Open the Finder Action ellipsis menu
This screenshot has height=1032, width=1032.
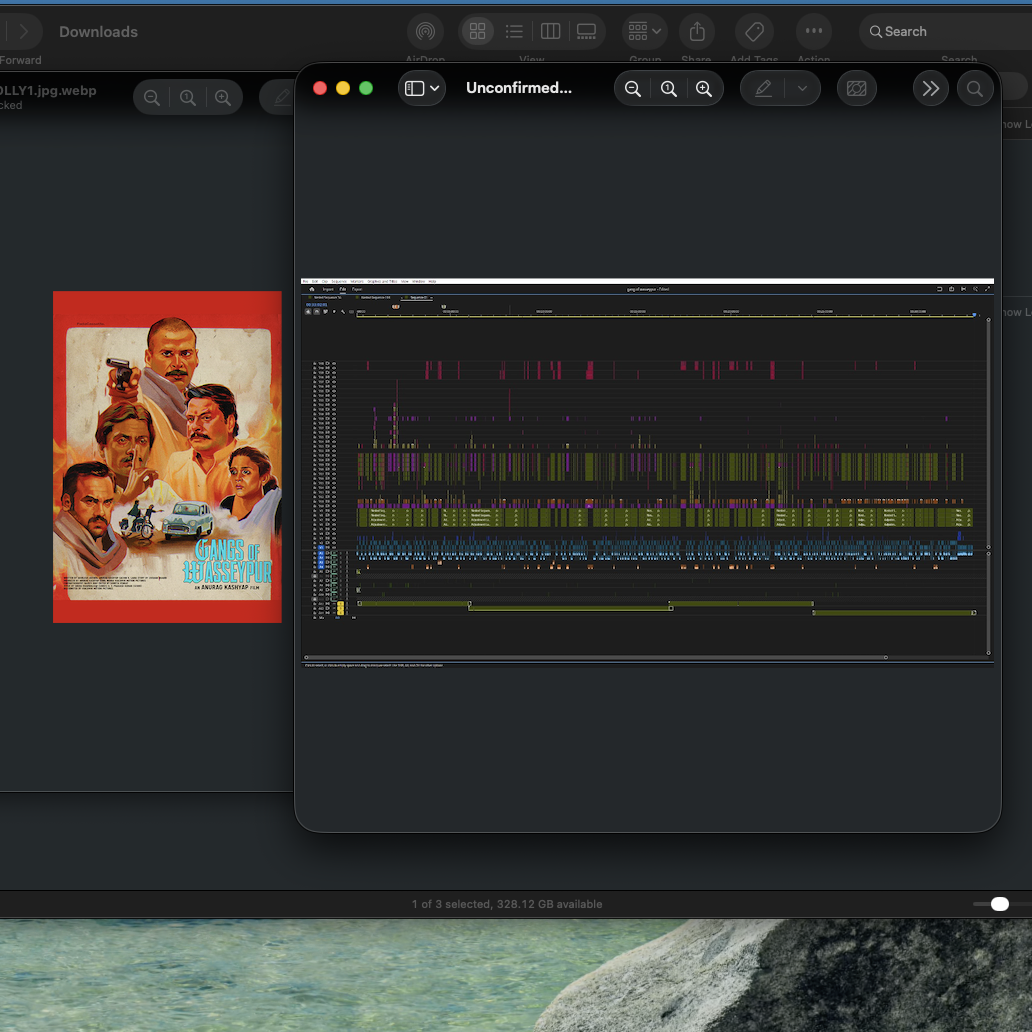pyautogui.click(x=814, y=32)
